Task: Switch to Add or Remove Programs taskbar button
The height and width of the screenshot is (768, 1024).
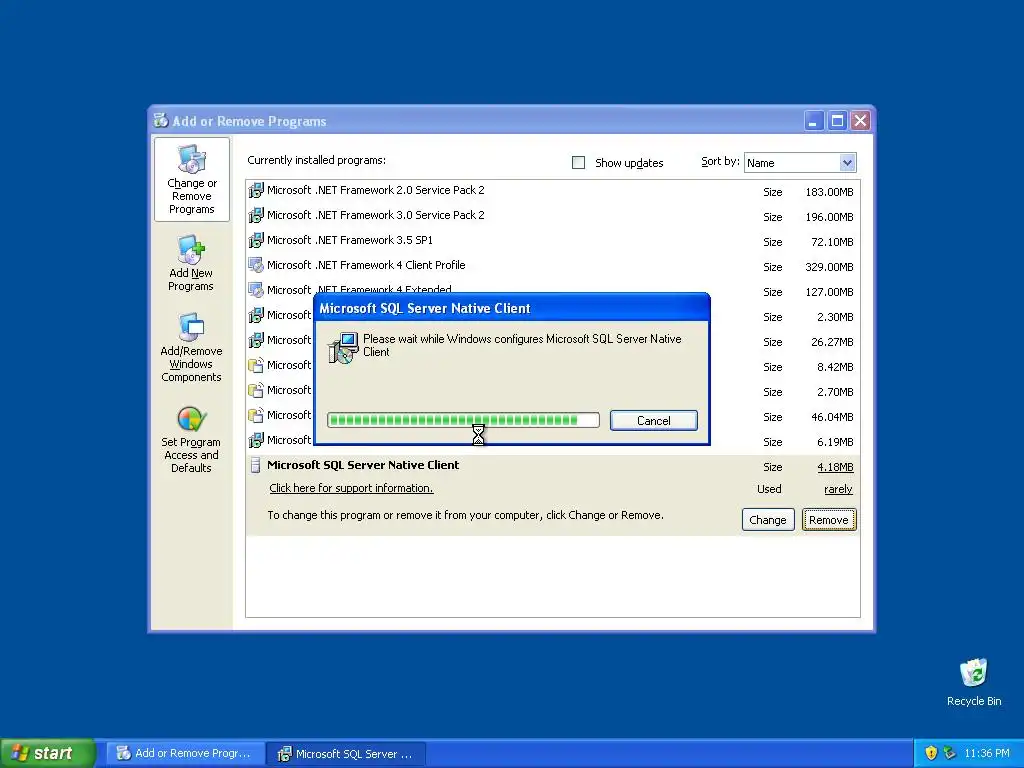Action: coord(185,753)
